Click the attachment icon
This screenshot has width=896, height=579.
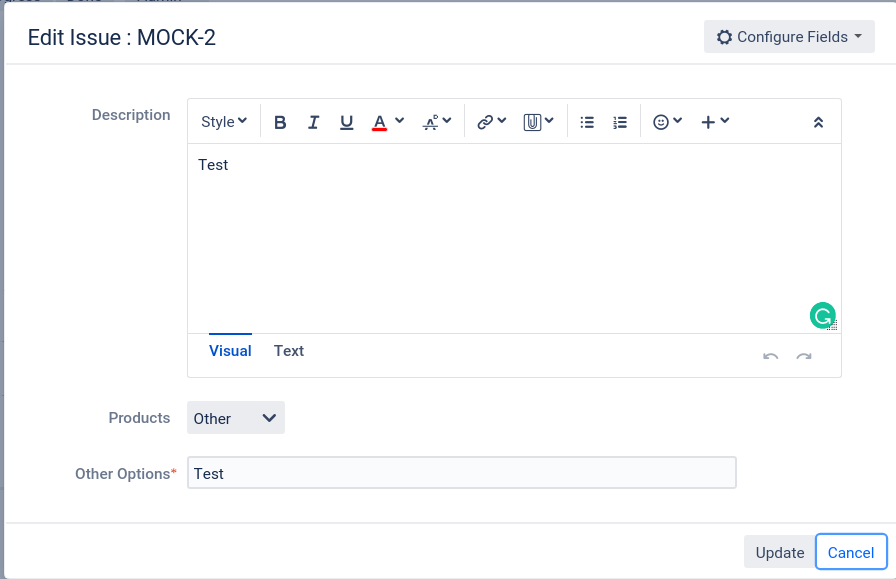pyautogui.click(x=532, y=122)
